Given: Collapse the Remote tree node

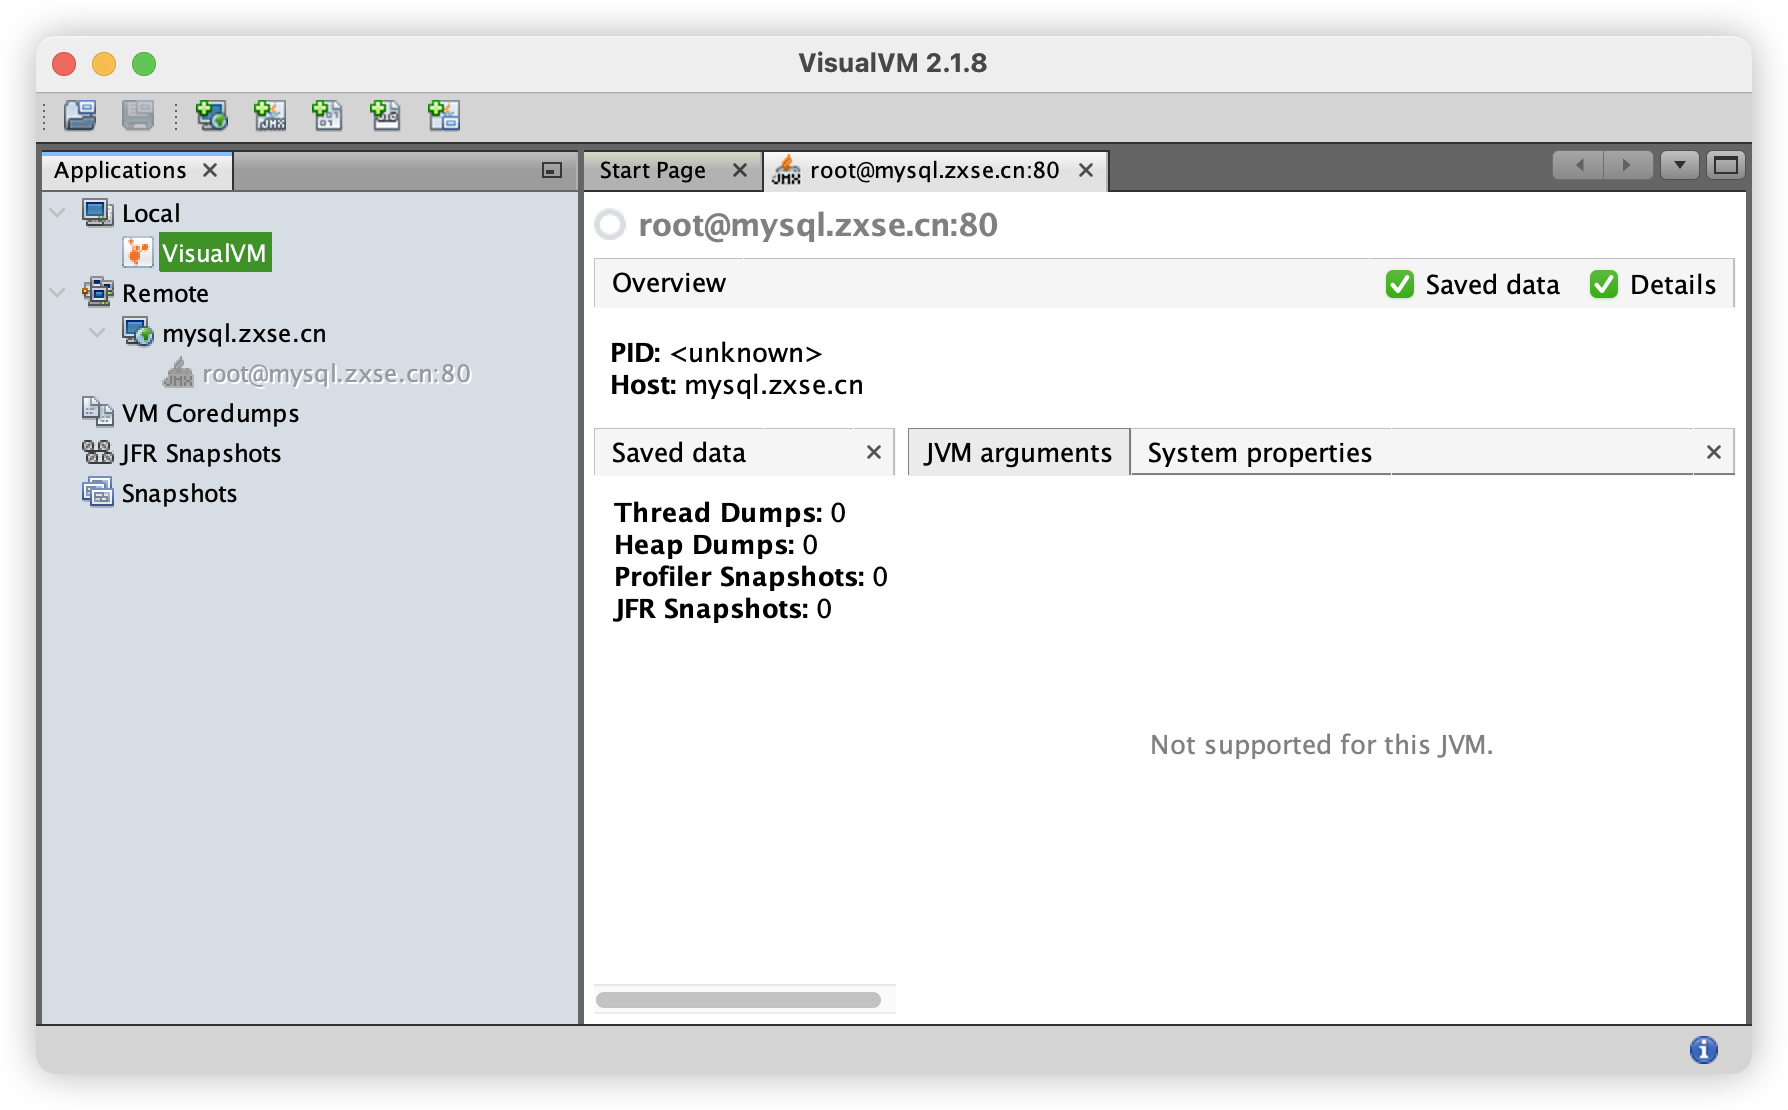Looking at the screenshot, I should (x=58, y=293).
